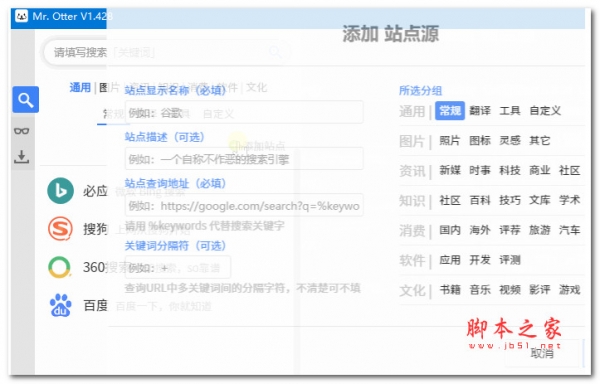Select the 科技 group option
Image resolution: width=600 pixels, height=384 pixels.
pyautogui.click(x=510, y=170)
